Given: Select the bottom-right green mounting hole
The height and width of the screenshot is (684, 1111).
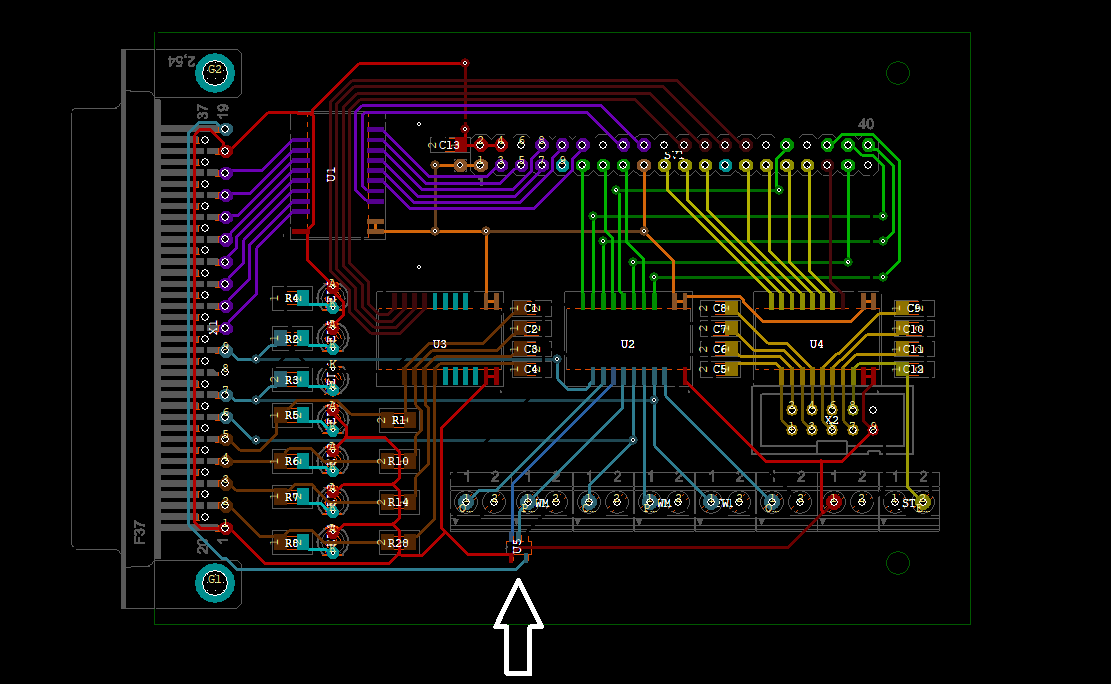Looking at the screenshot, I should (898, 563).
